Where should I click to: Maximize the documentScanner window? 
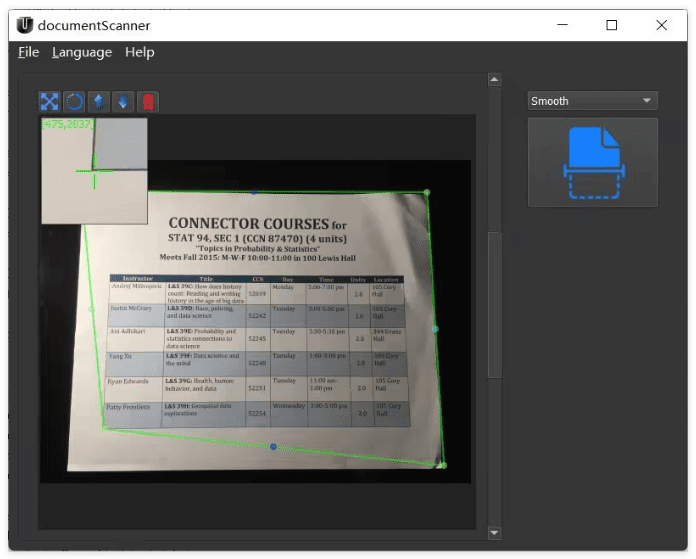tap(612, 25)
